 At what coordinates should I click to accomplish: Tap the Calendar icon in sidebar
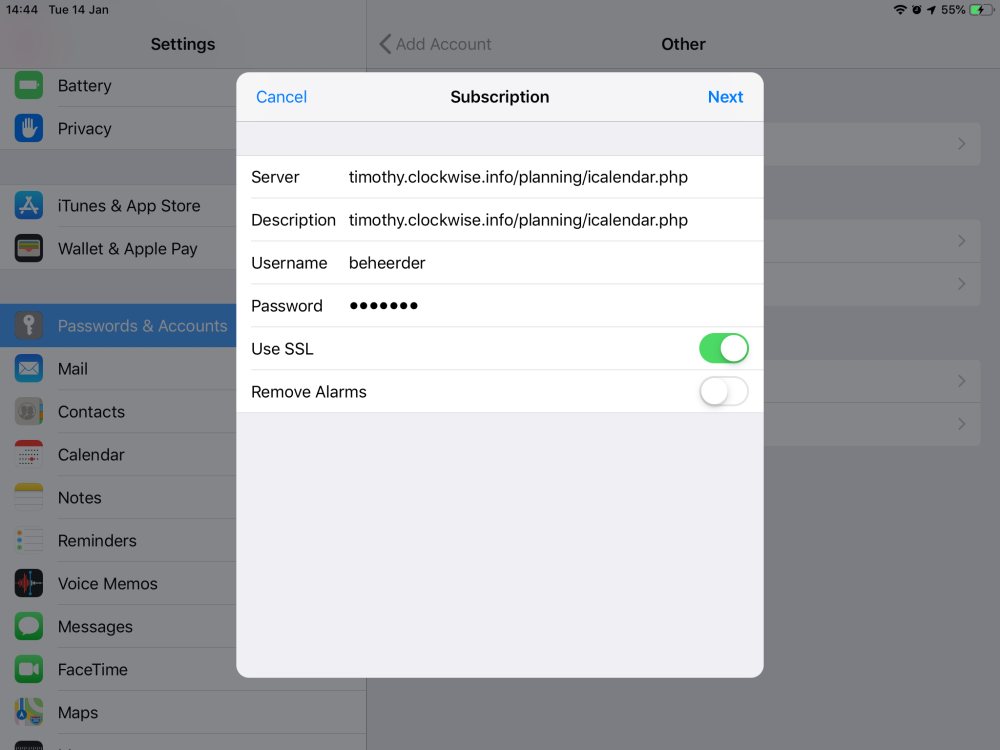[x=29, y=454]
